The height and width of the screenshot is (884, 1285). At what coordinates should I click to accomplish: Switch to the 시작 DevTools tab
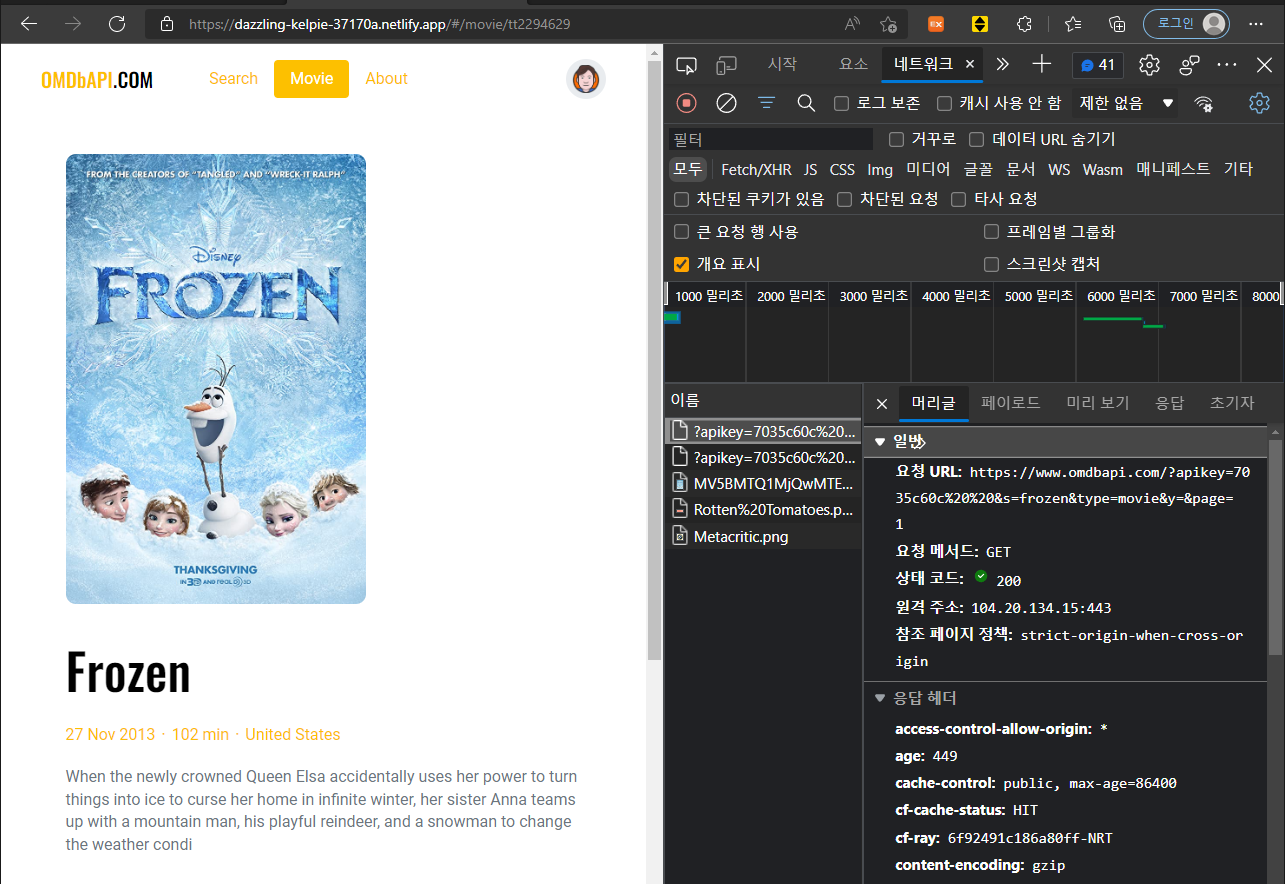782,64
